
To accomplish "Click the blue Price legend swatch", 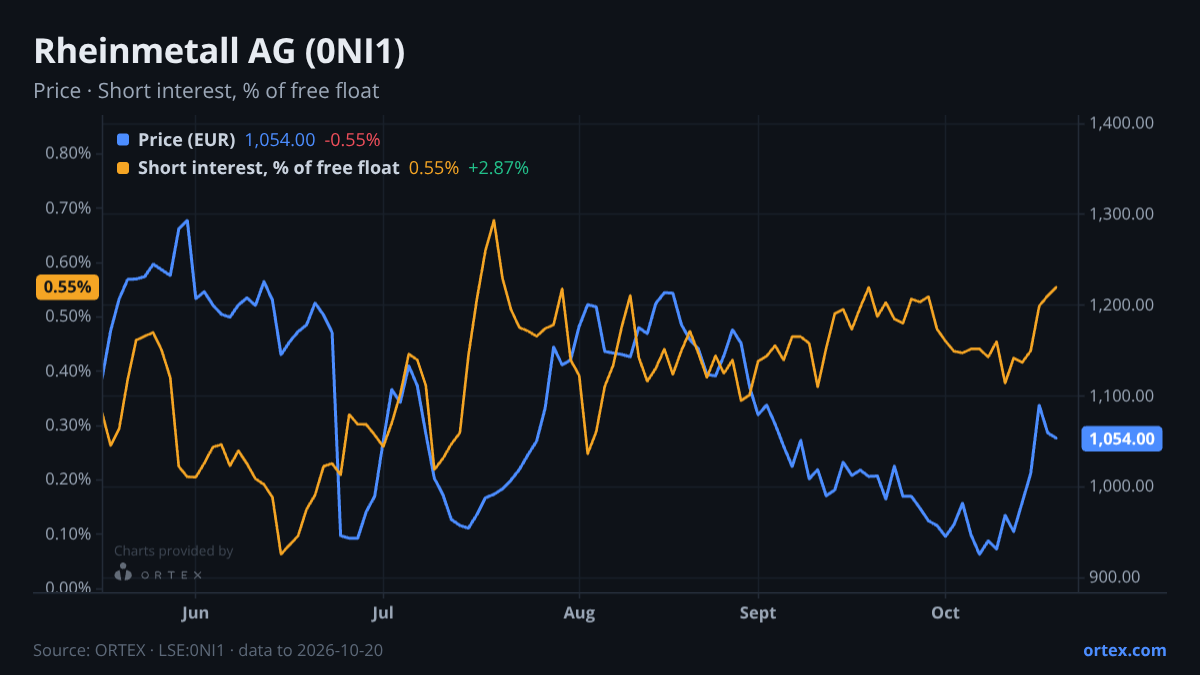I will click(123, 140).
